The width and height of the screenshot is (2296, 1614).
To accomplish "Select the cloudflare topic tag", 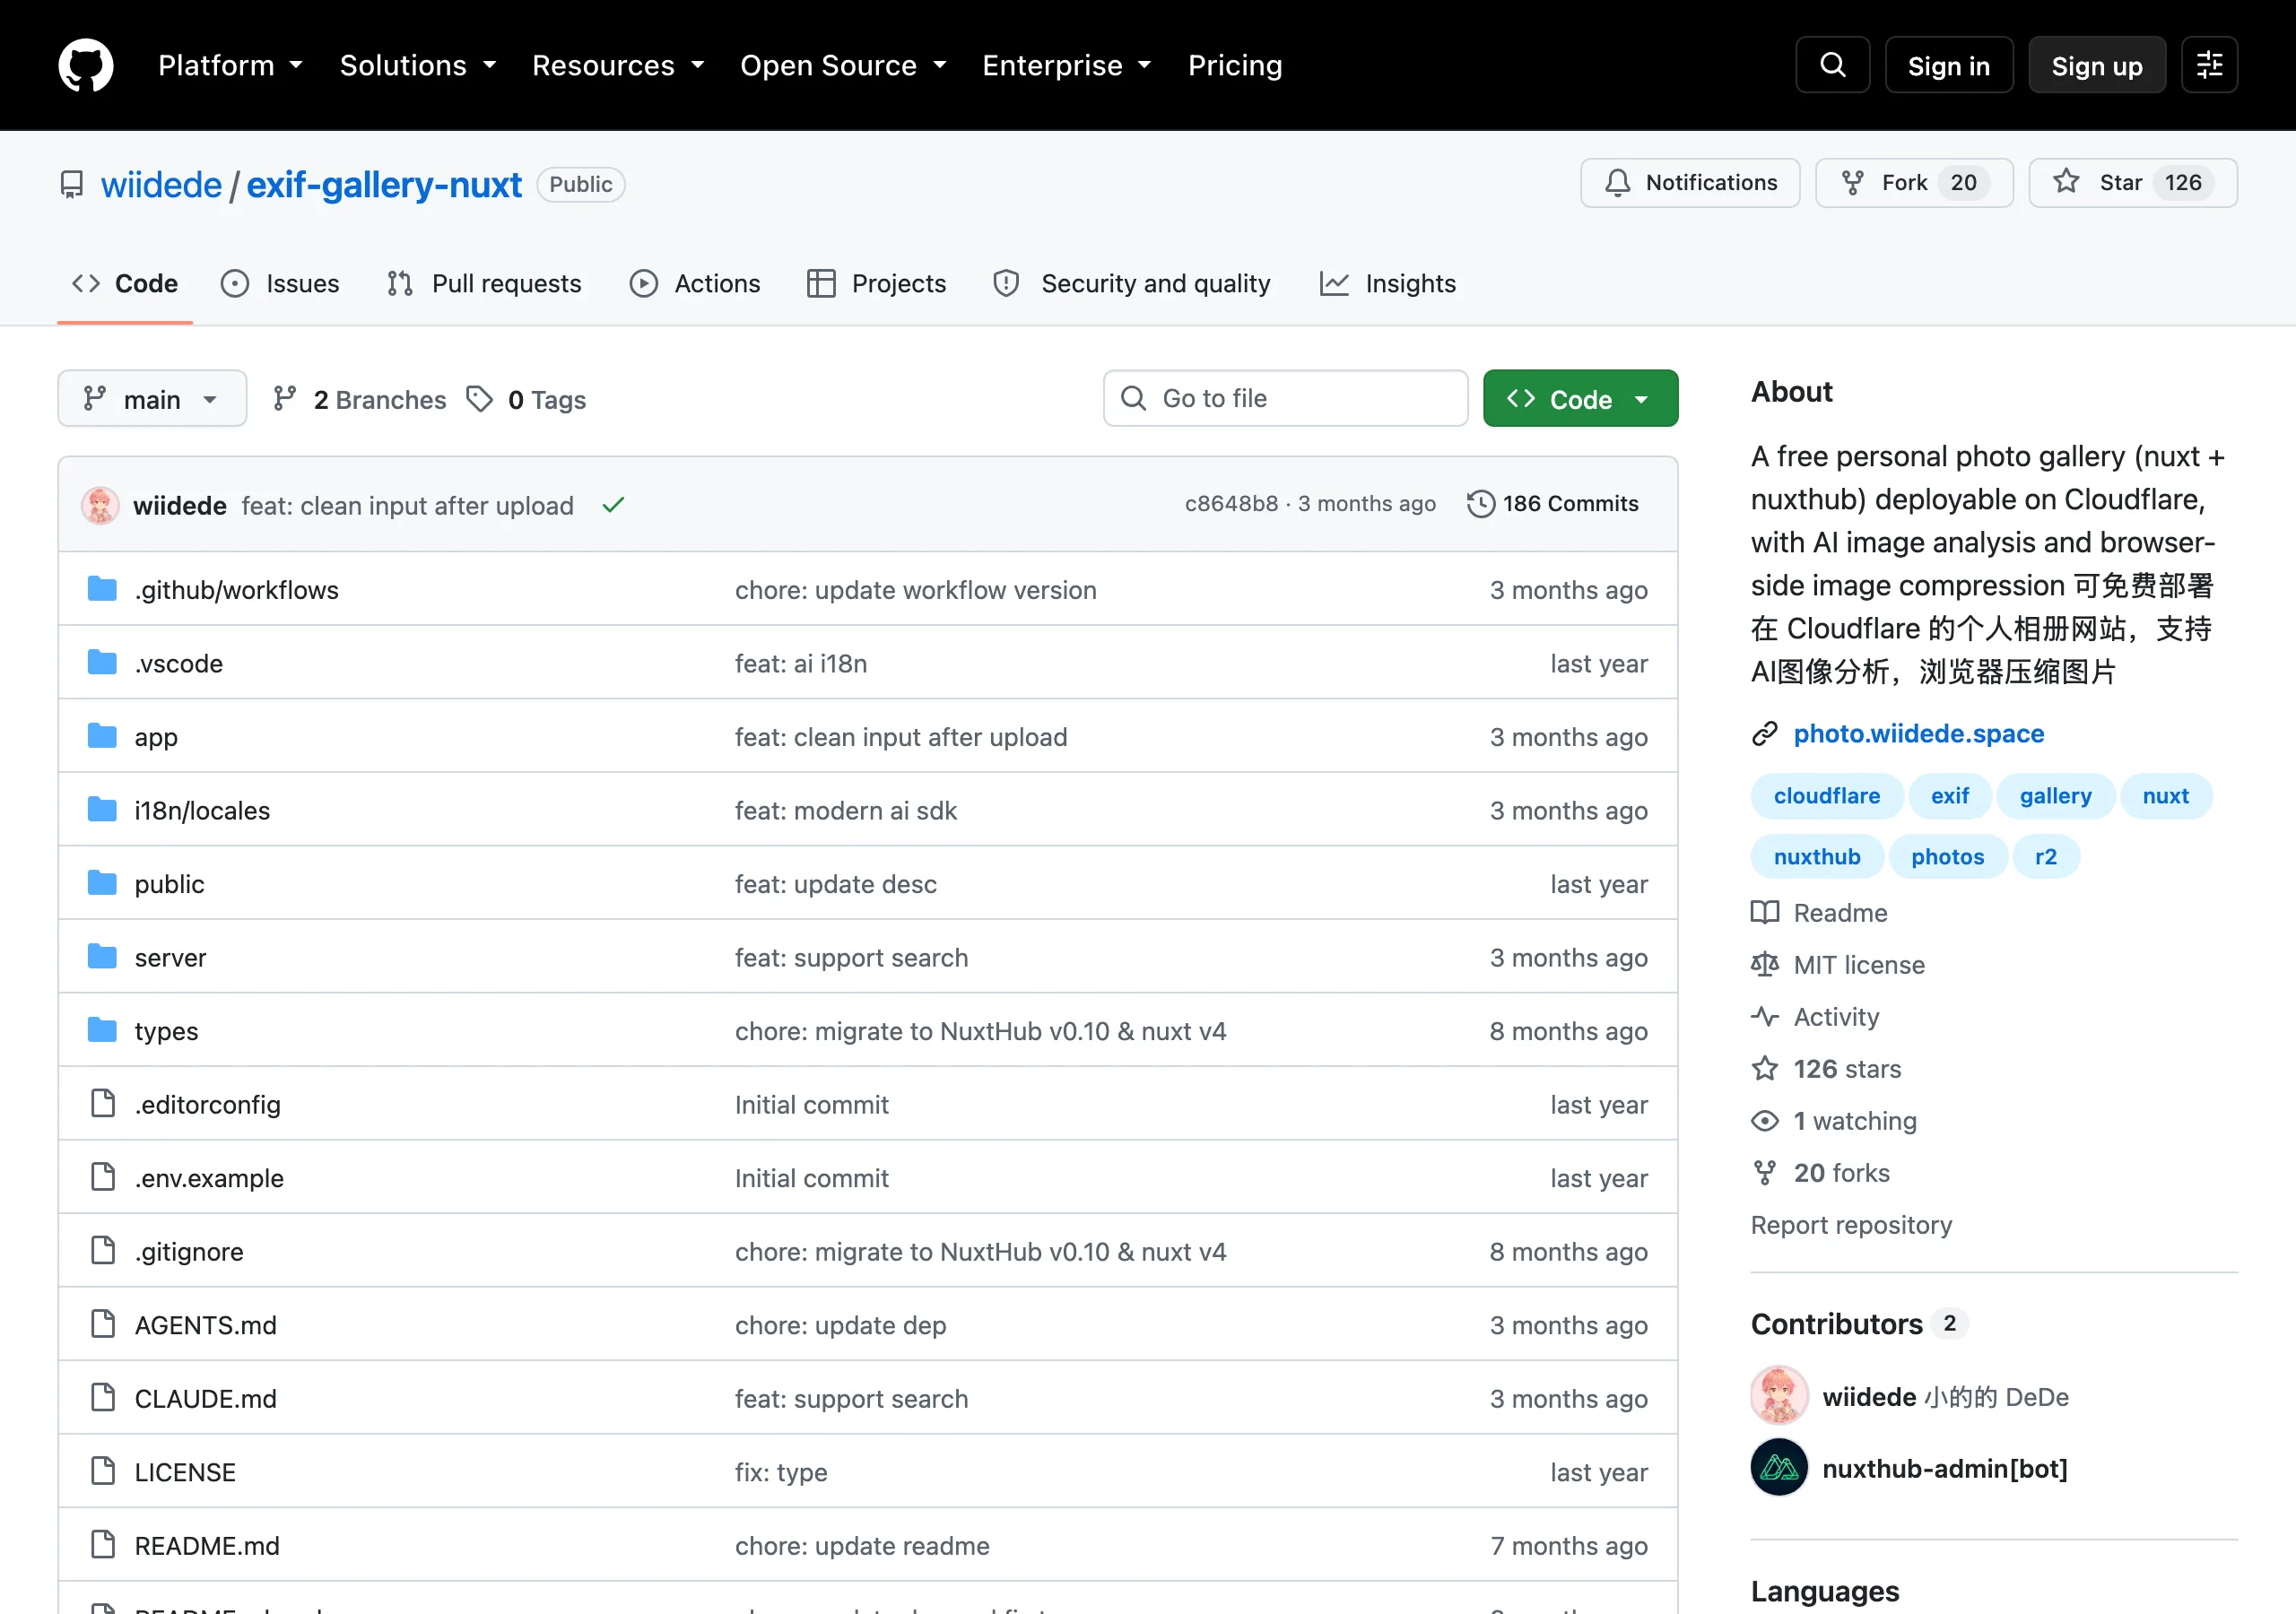I will click(x=1827, y=796).
